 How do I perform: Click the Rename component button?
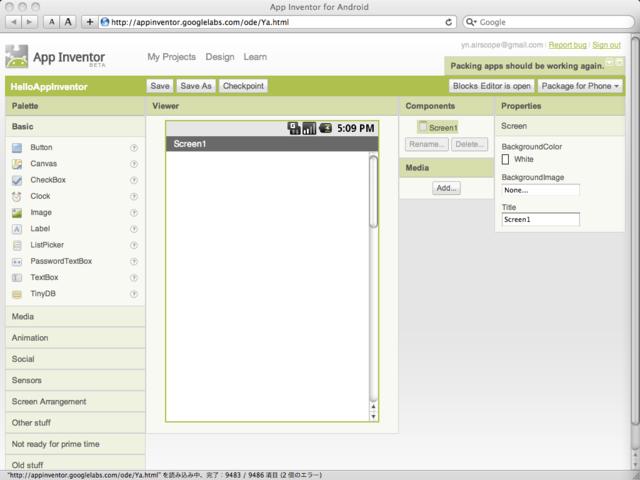[x=427, y=144]
